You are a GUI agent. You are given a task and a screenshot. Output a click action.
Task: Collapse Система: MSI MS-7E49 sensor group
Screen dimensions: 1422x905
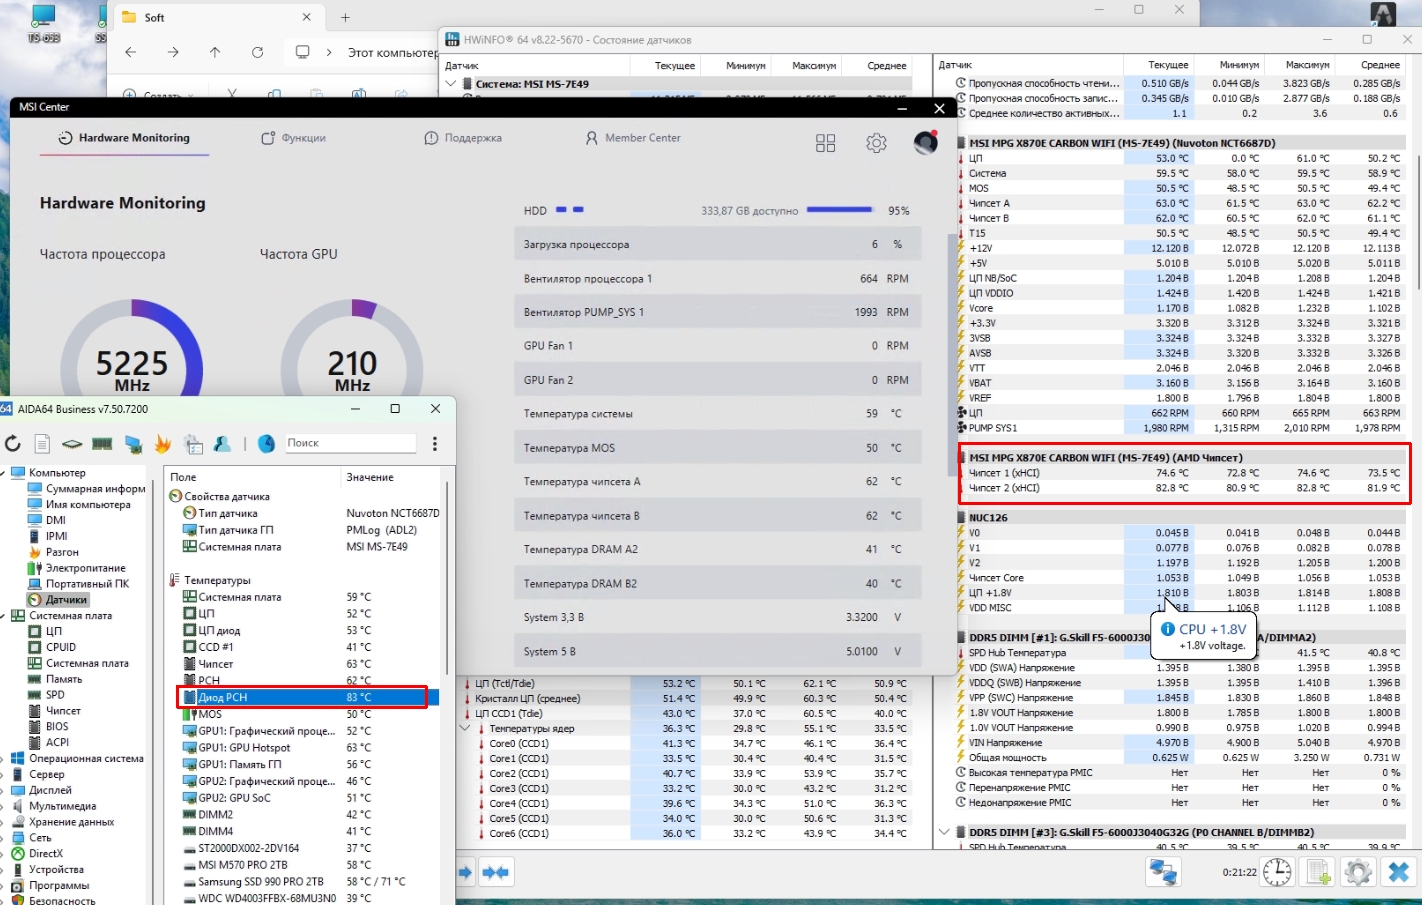click(x=451, y=84)
